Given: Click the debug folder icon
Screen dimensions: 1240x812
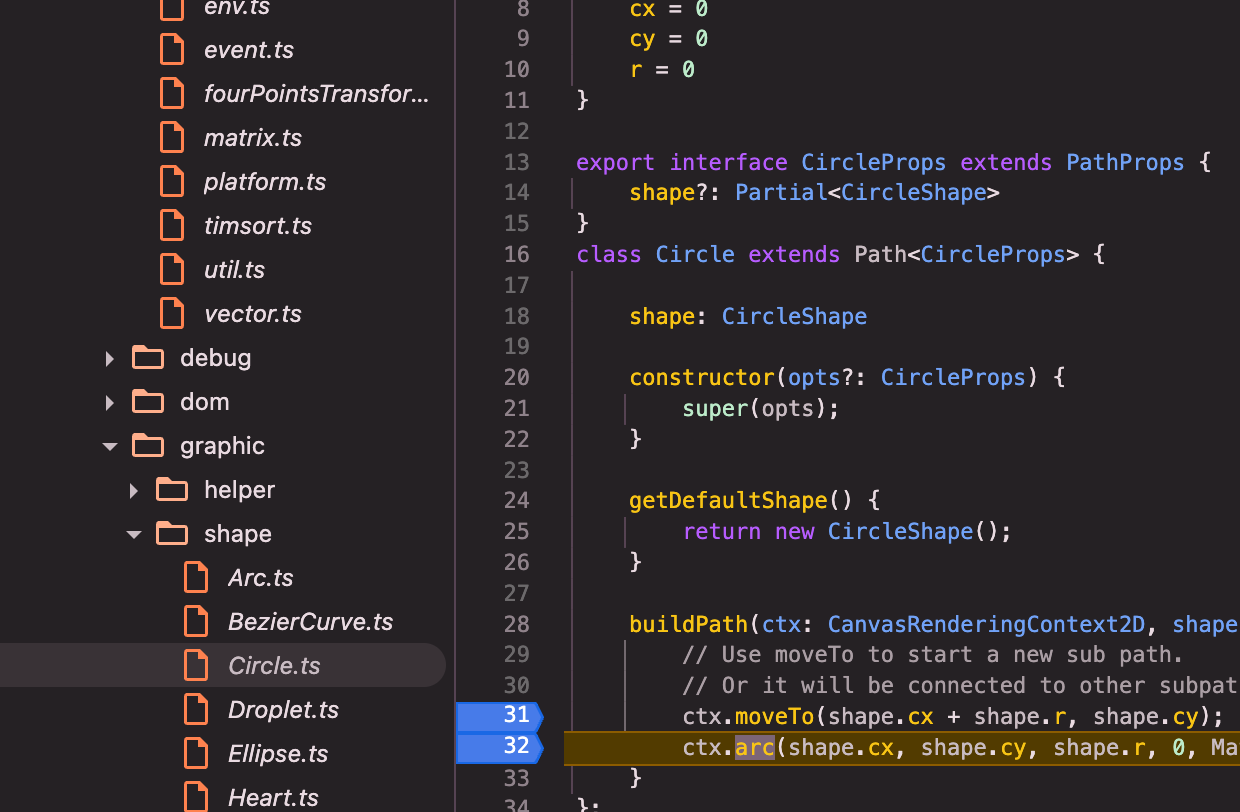Looking at the screenshot, I should 148,358.
